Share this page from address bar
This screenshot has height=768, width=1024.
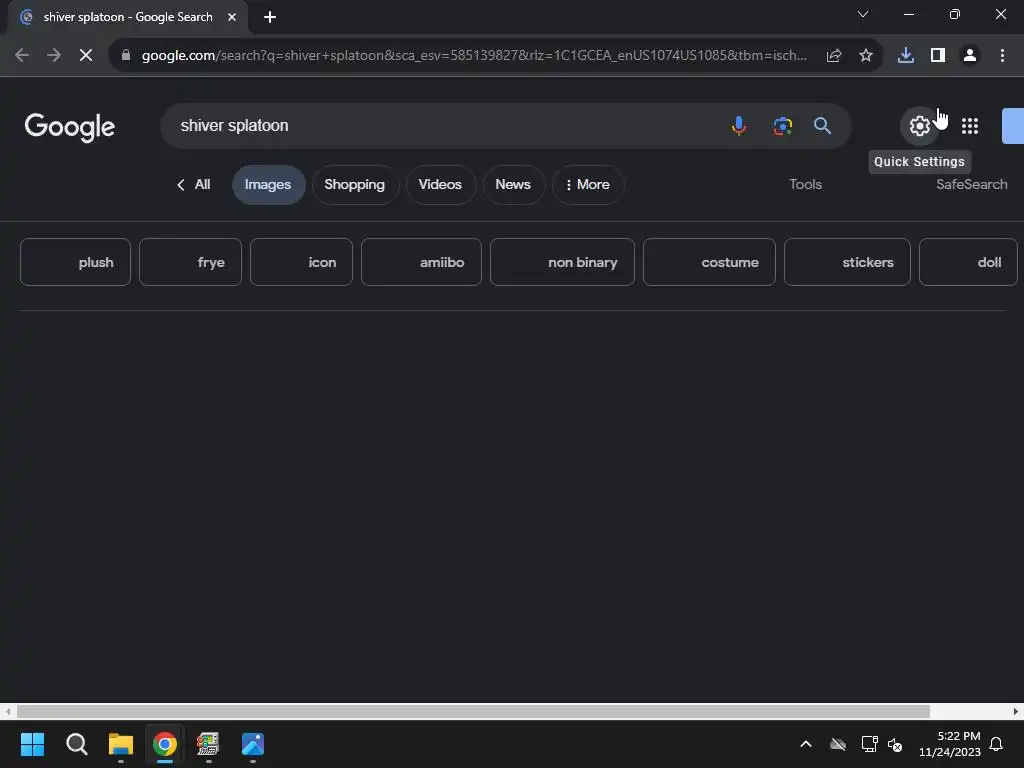click(x=833, y=56)
